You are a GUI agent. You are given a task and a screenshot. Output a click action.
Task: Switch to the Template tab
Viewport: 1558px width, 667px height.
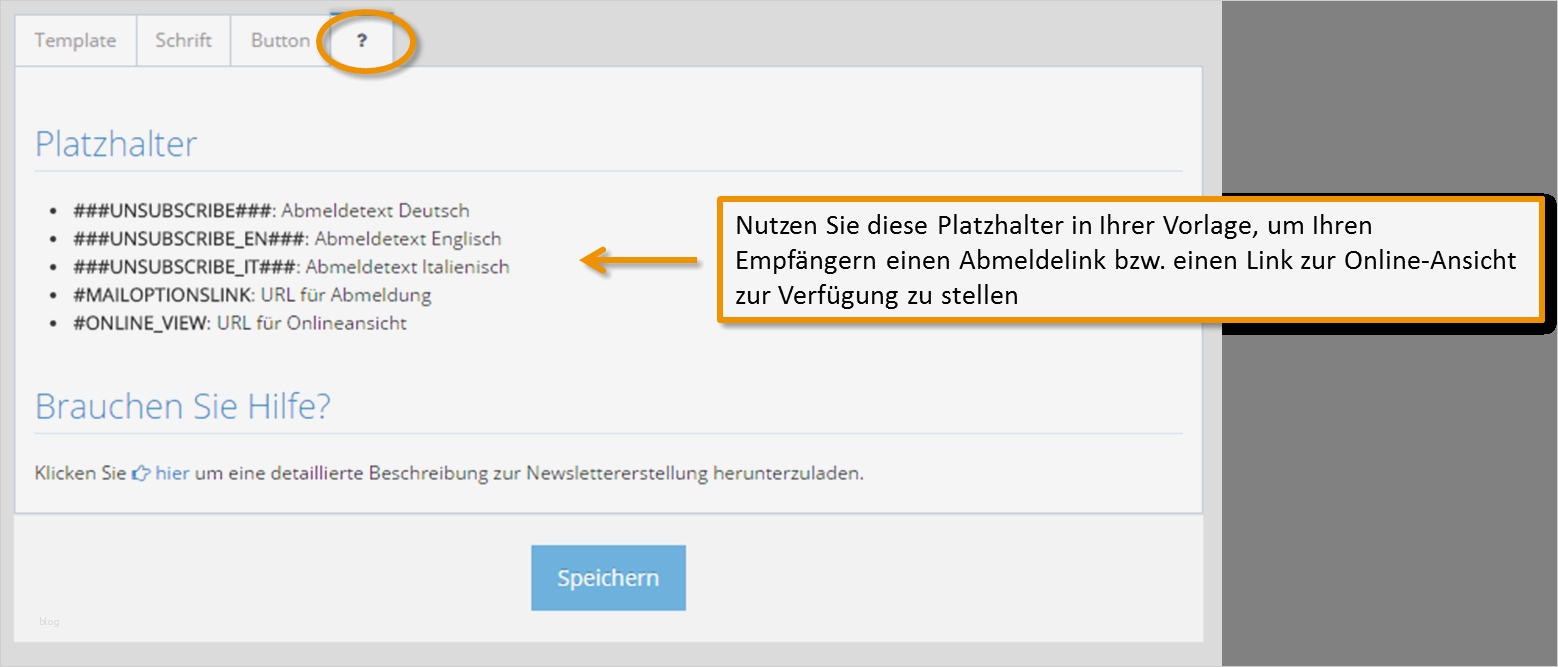(74, 41)
